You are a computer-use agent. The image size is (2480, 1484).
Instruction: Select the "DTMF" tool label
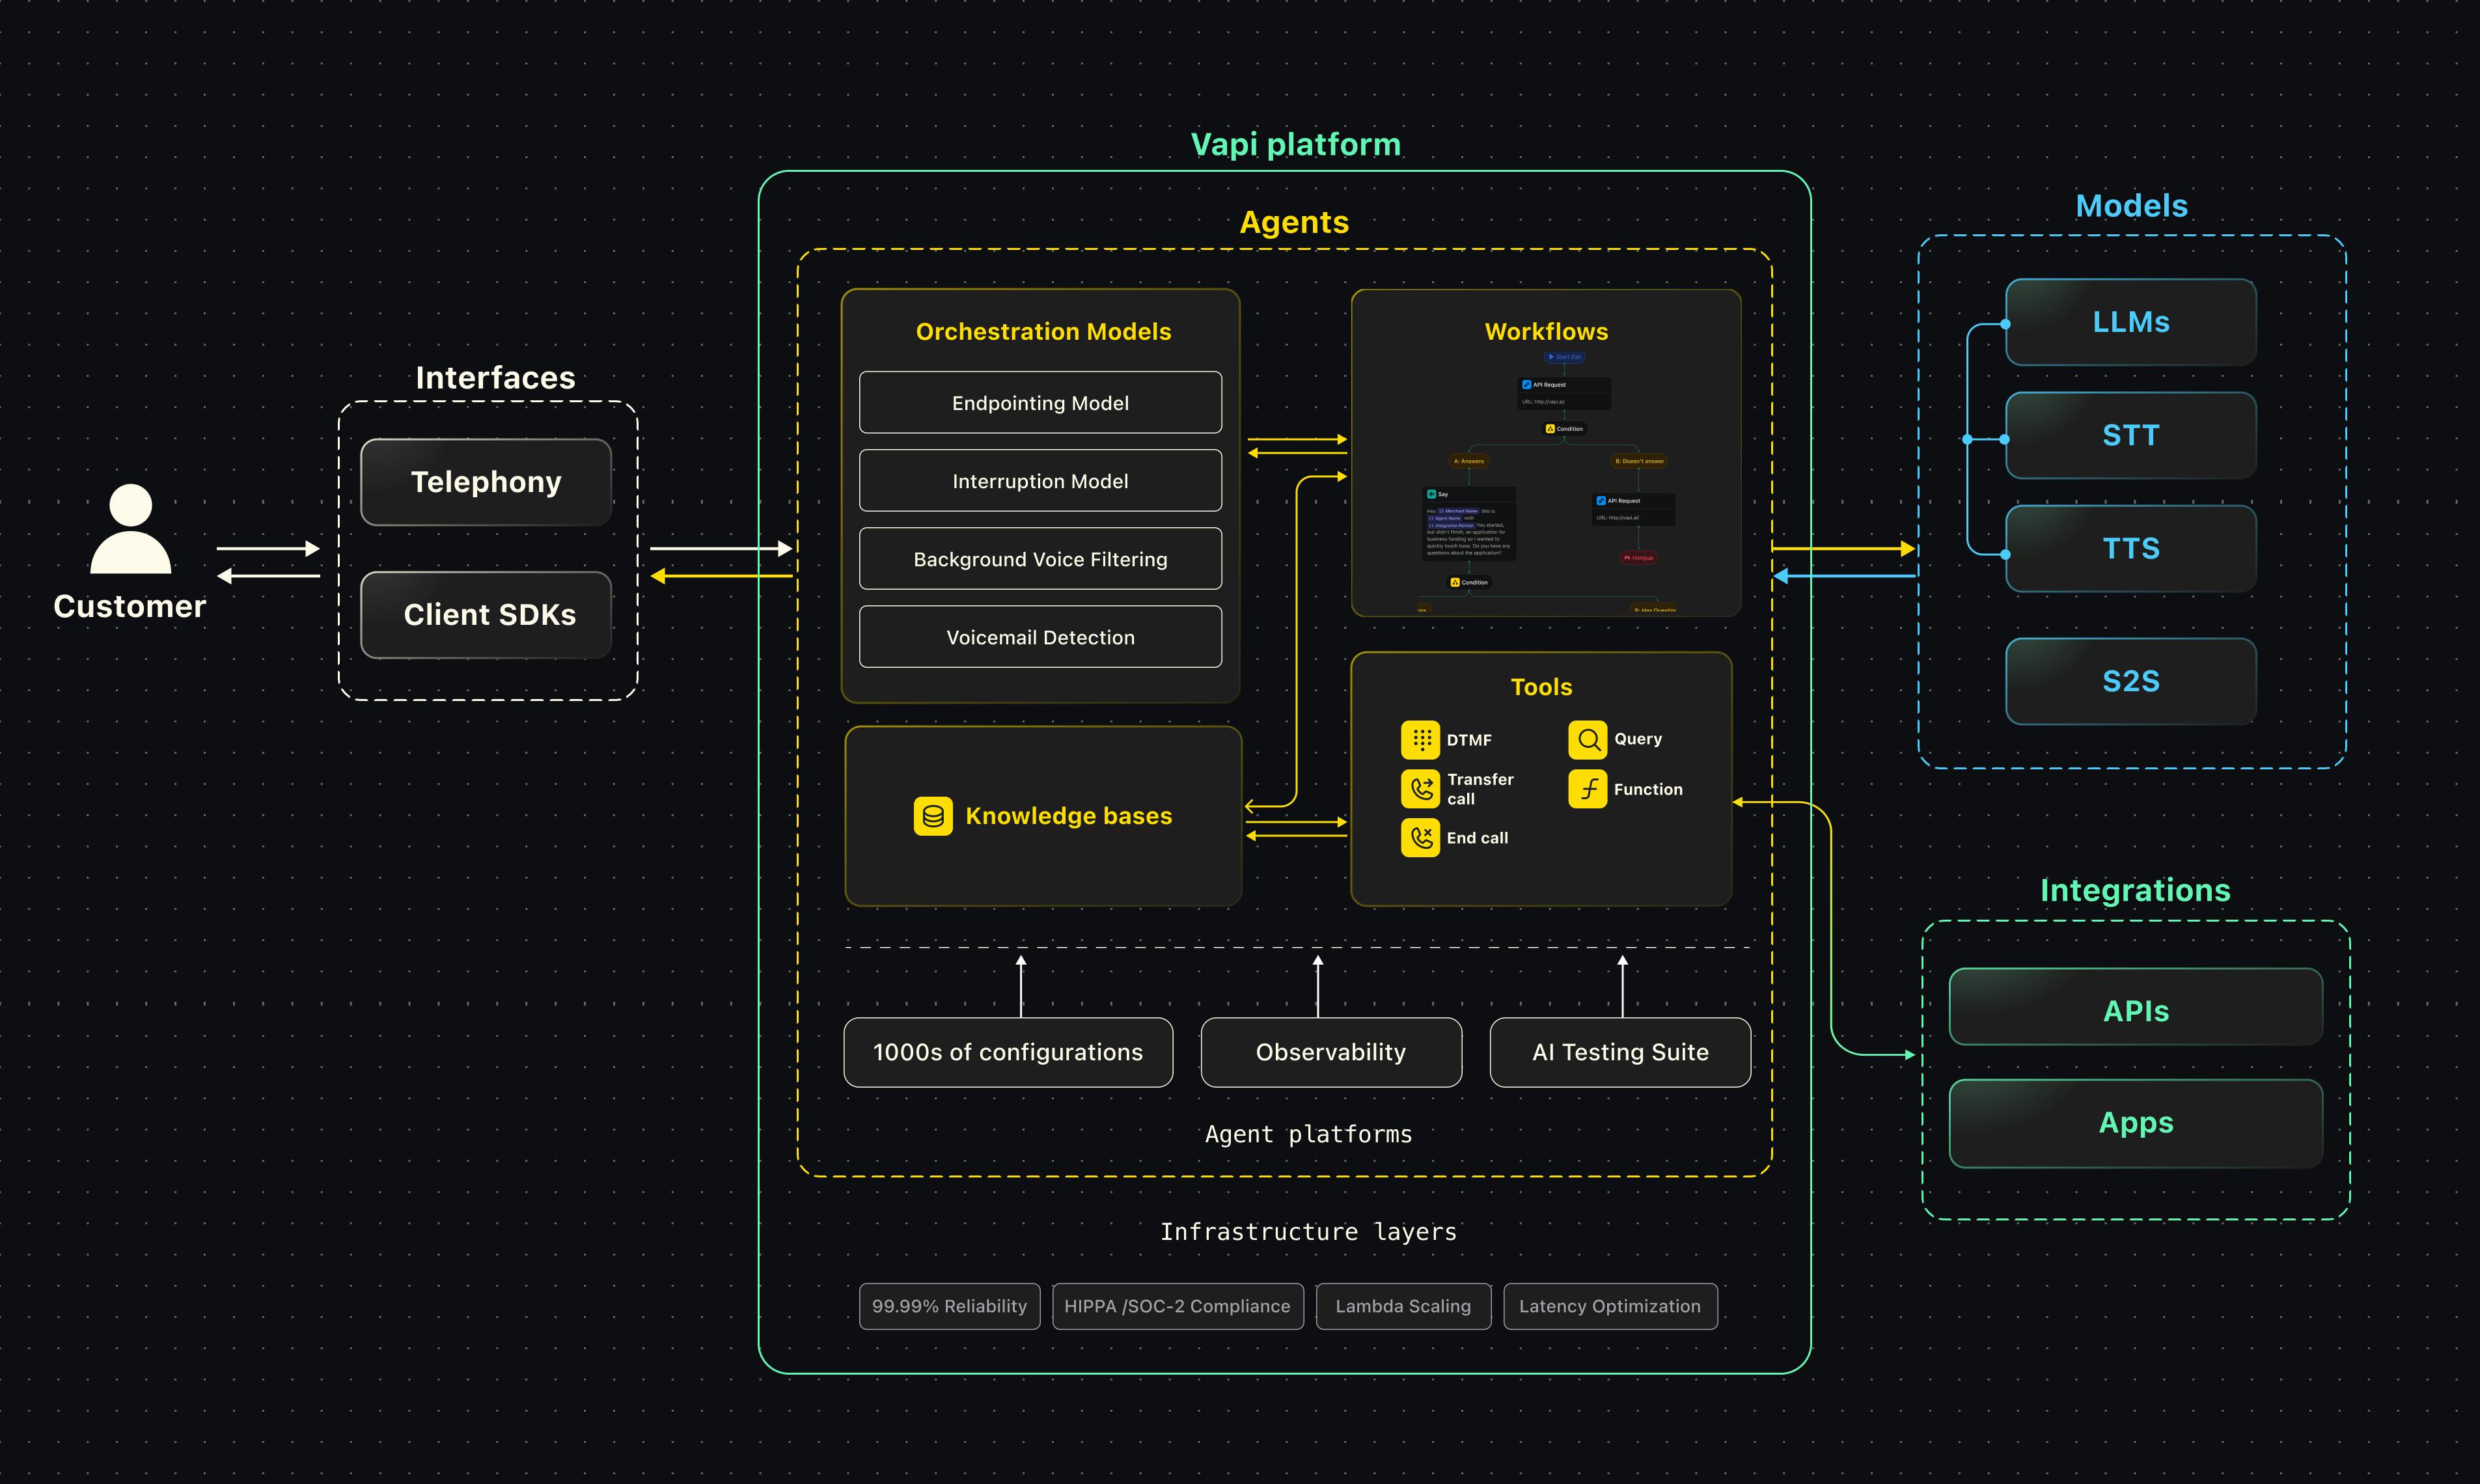pyautogui.click(x=1469, y=740)
